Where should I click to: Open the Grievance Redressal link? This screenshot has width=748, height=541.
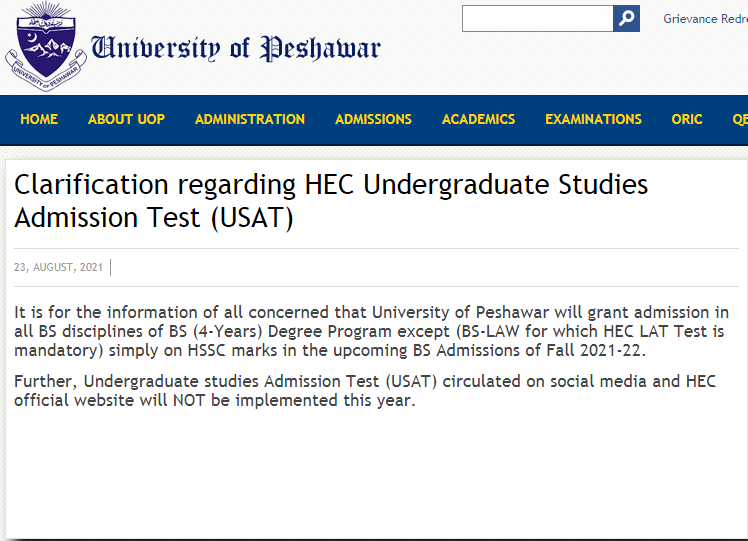click(x=706, y=19)
